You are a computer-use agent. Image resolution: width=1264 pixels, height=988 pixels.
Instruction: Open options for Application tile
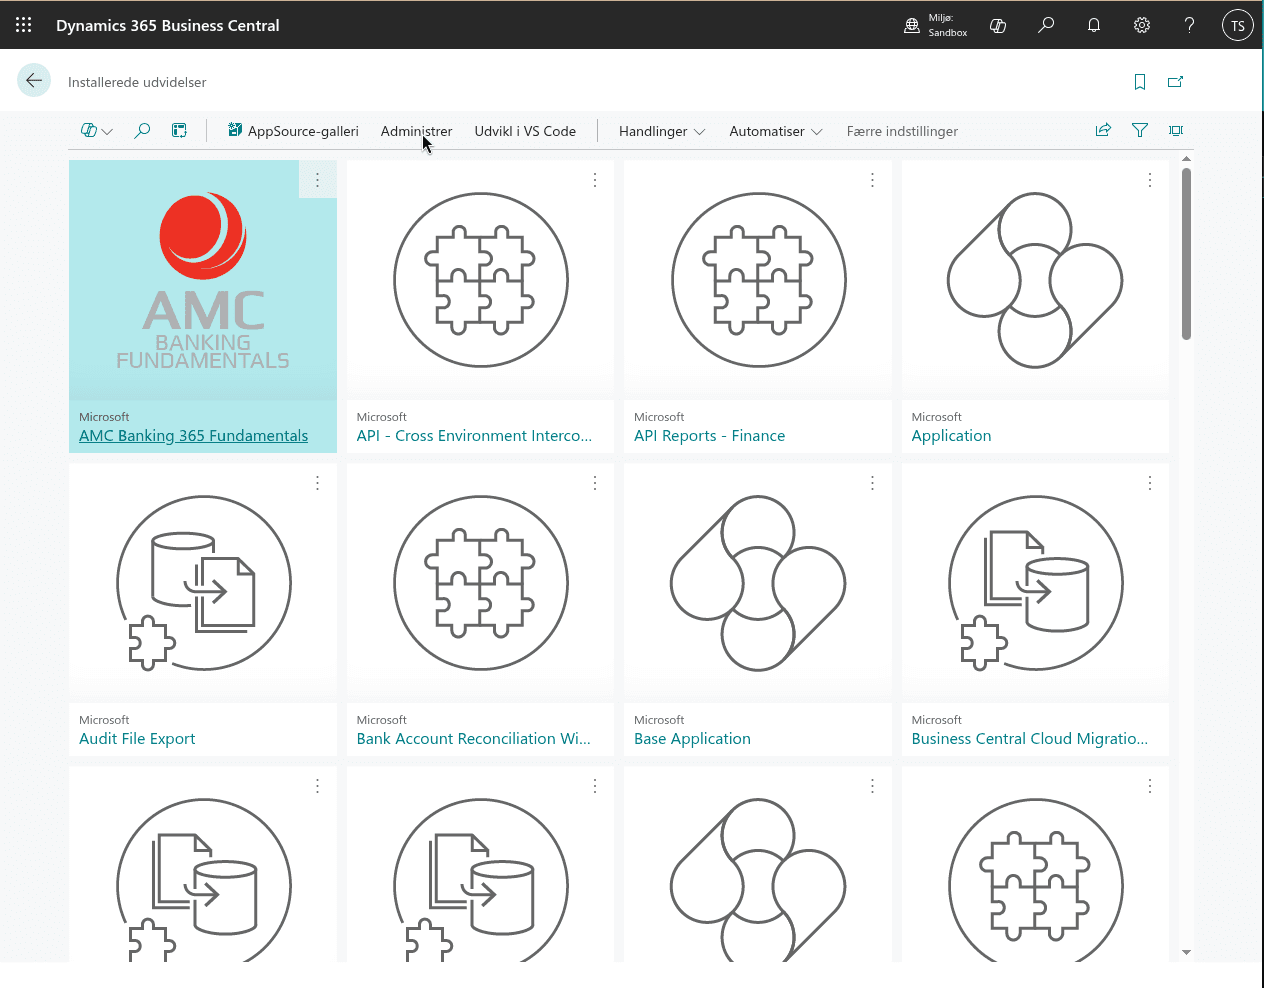[x=1150, y=180]
